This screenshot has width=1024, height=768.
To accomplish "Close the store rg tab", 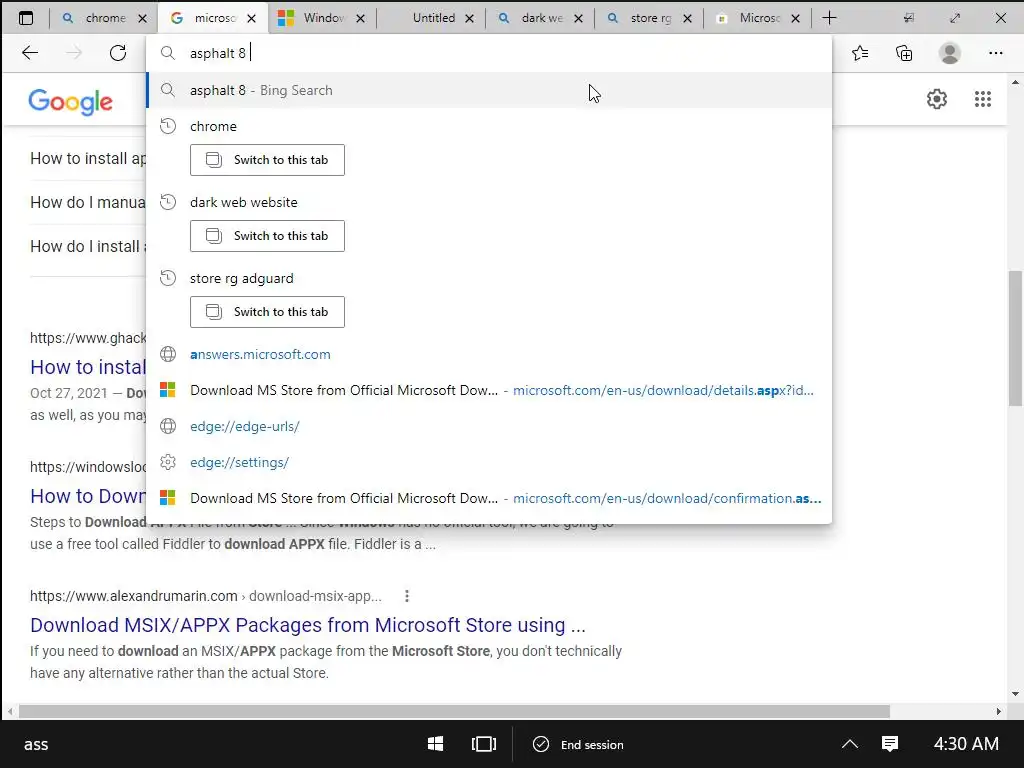I will coord(687,18).
